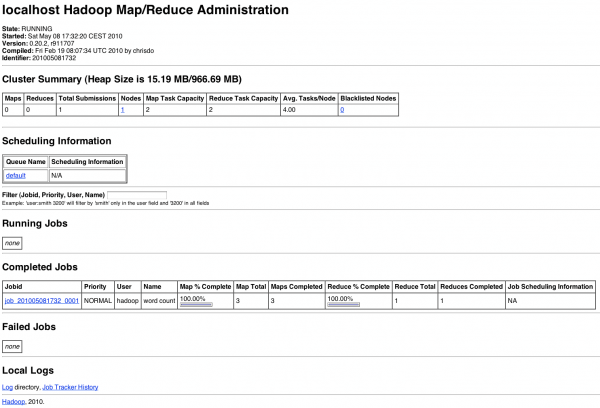Focus the job Filter text field
The image size is (600, 408).
137,195
